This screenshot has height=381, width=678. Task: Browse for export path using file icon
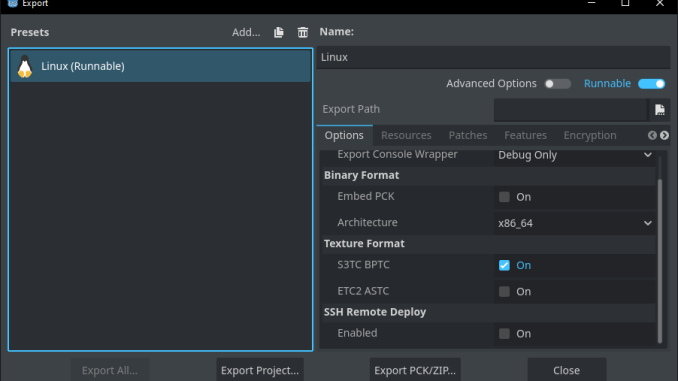coord(660,109)
